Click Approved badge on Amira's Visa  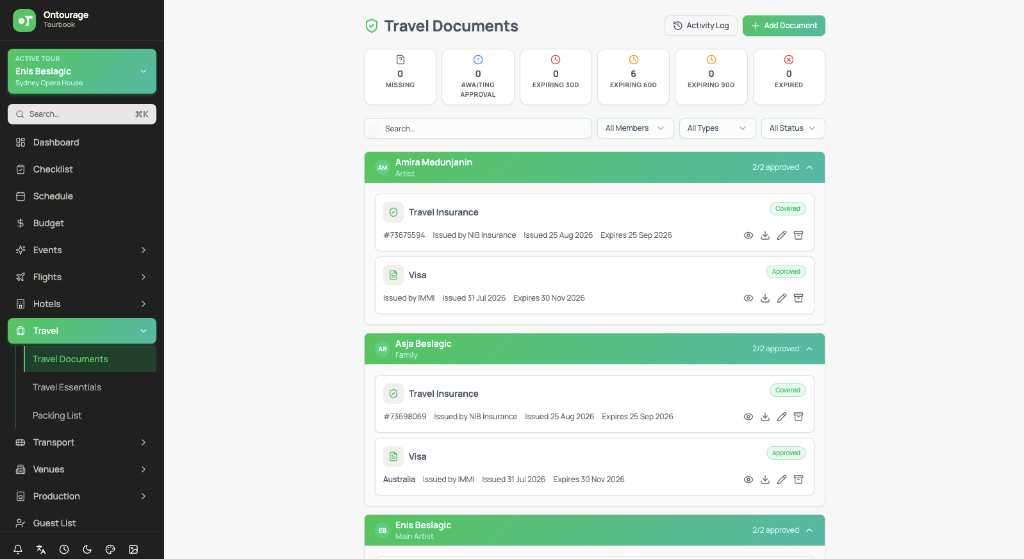pyautogui.click(x=786, y=272)
